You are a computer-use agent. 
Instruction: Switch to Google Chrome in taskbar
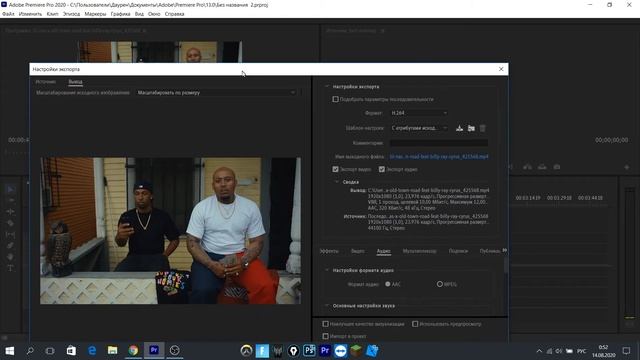(x=133, y=351)
